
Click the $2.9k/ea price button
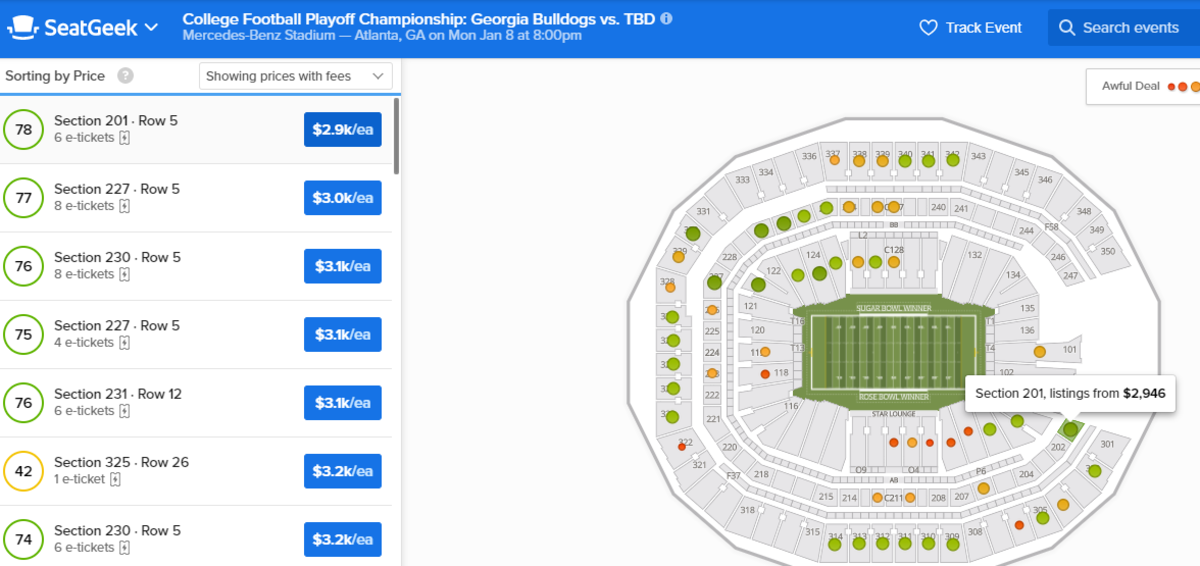pyautogui.click(x=342, y=130)
